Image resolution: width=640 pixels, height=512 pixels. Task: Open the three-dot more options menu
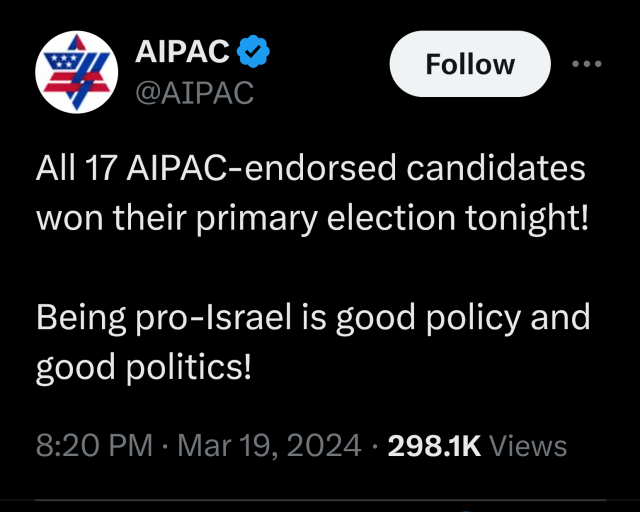(x=587, y=64)
